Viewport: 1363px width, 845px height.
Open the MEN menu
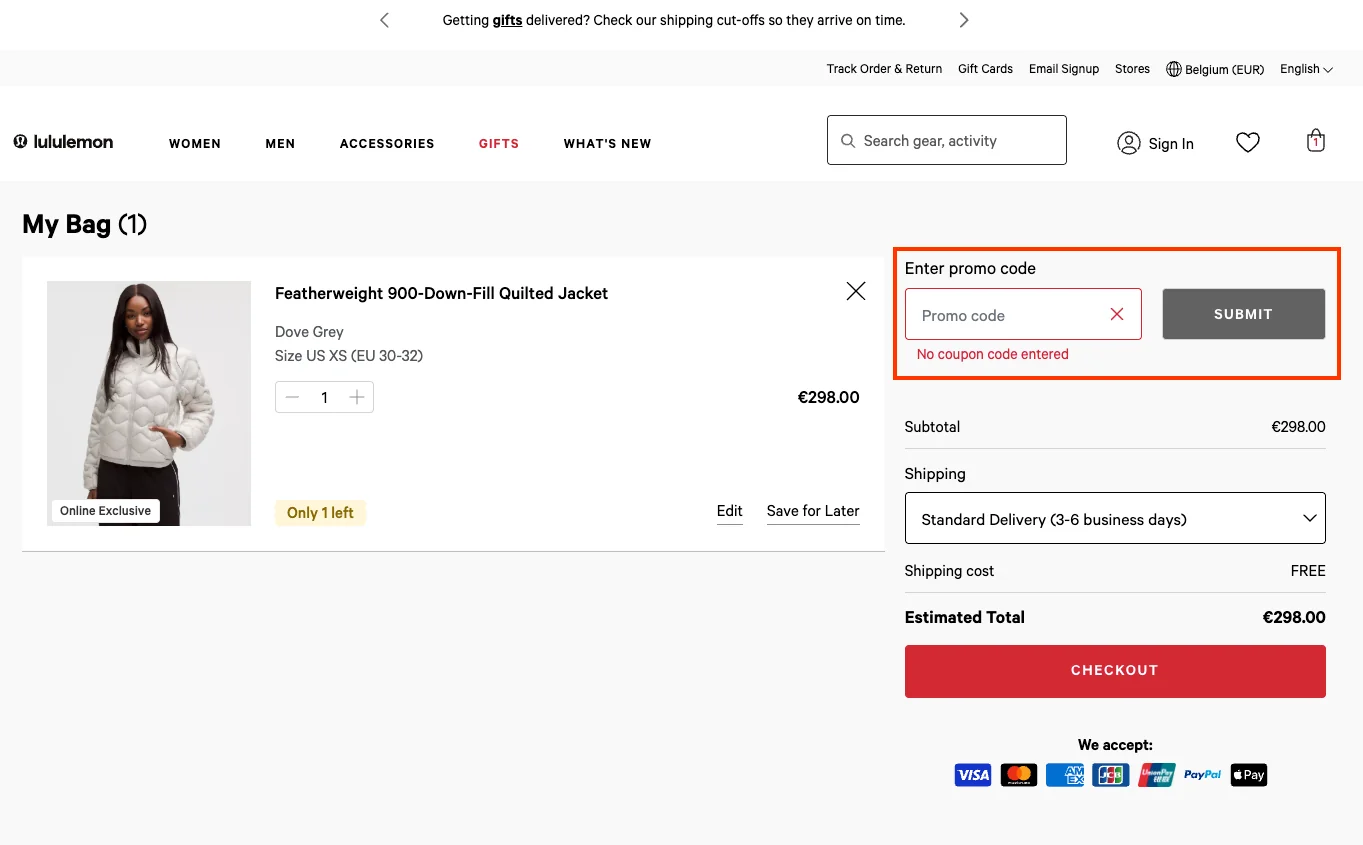tap(280, 143)
